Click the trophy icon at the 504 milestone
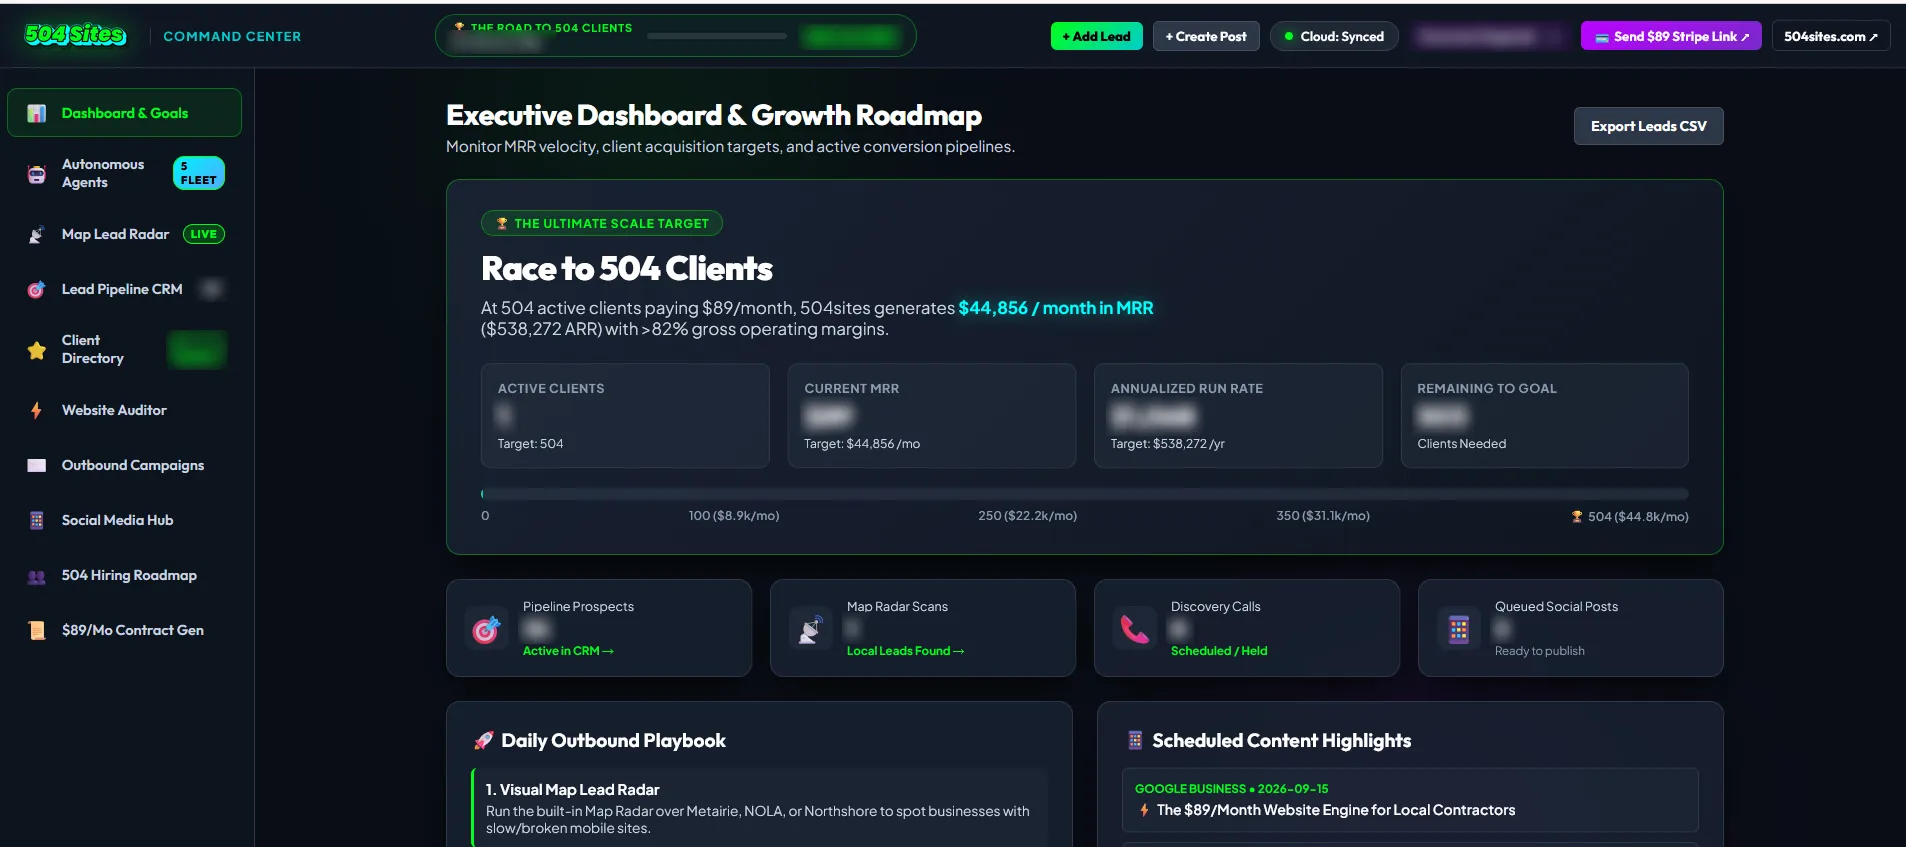The image size is (1906, 847). click(x=1577, y=517)
